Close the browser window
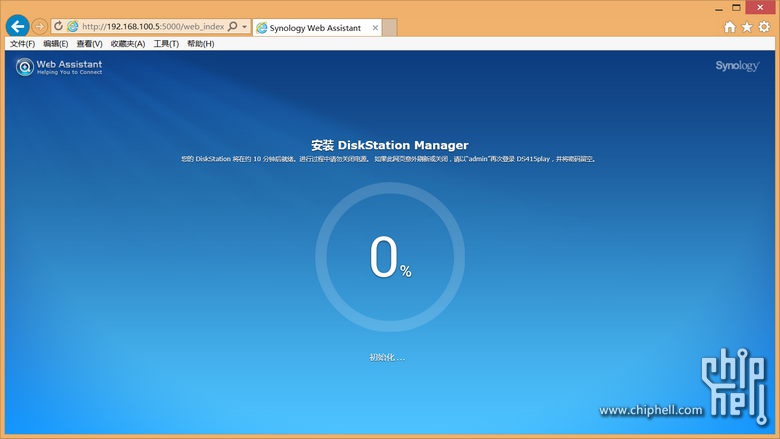 point(760,7)
